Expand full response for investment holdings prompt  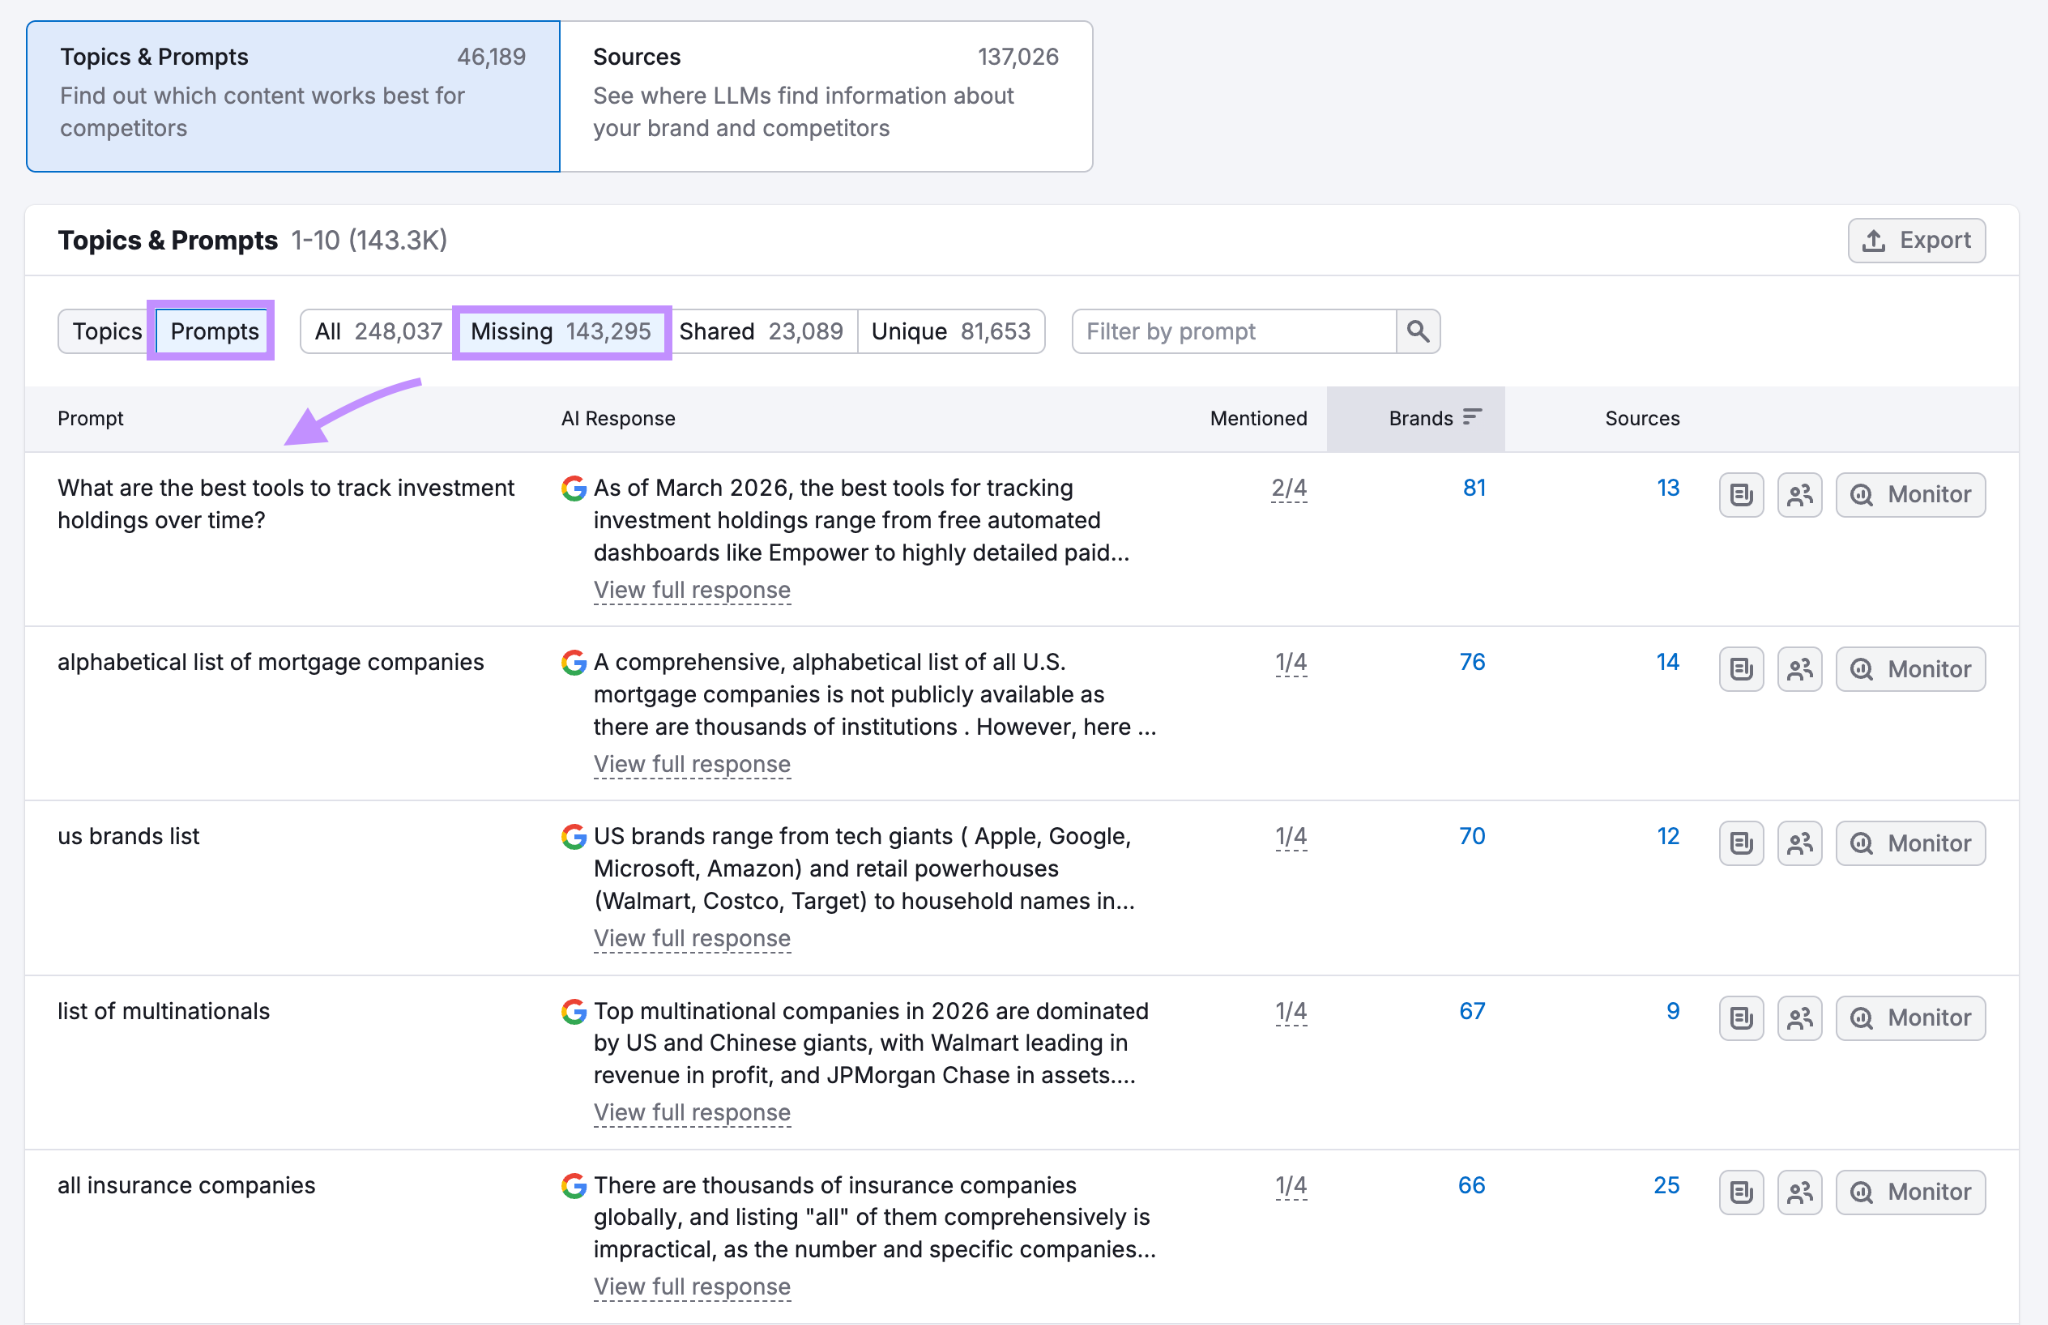692,590
